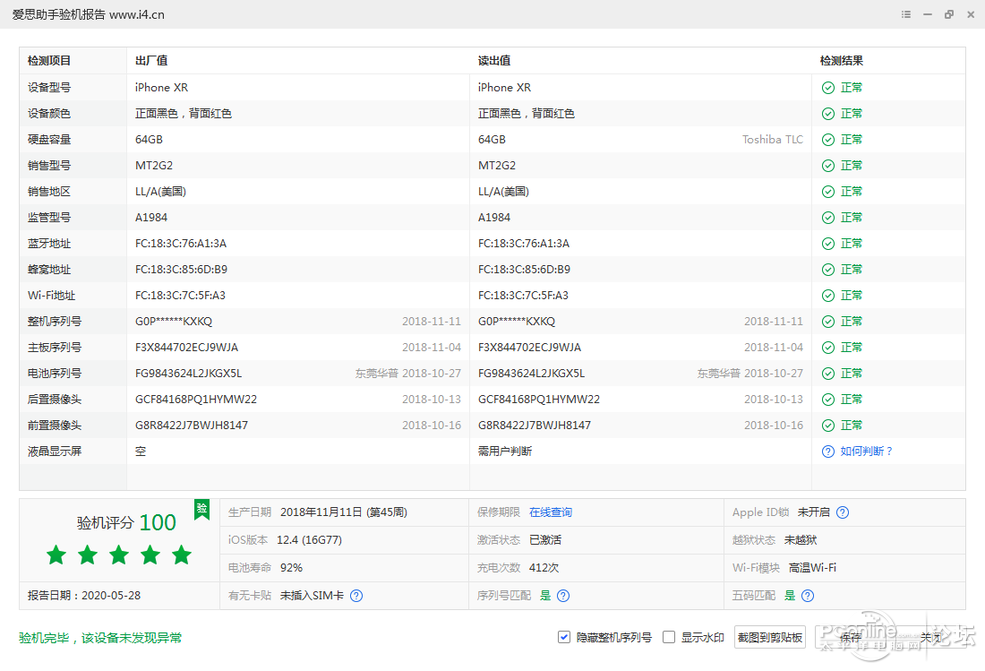Click factory color 正面黑色，背面红色
Screen dimensions: 985x671
(183, 114)
